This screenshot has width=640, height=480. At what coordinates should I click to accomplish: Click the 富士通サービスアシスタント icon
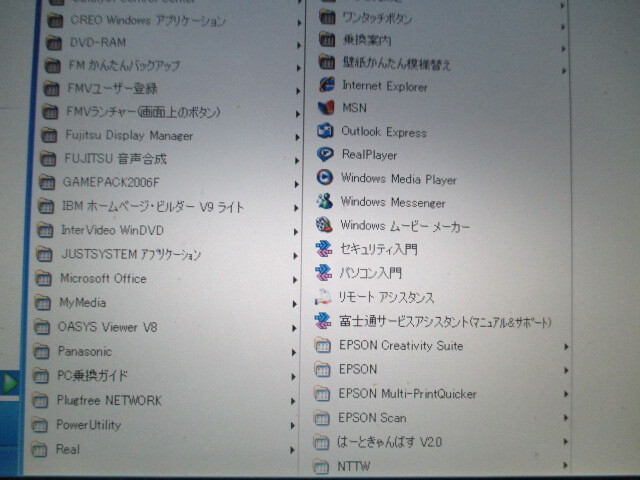pyautogui.click(x=322, y=321)
